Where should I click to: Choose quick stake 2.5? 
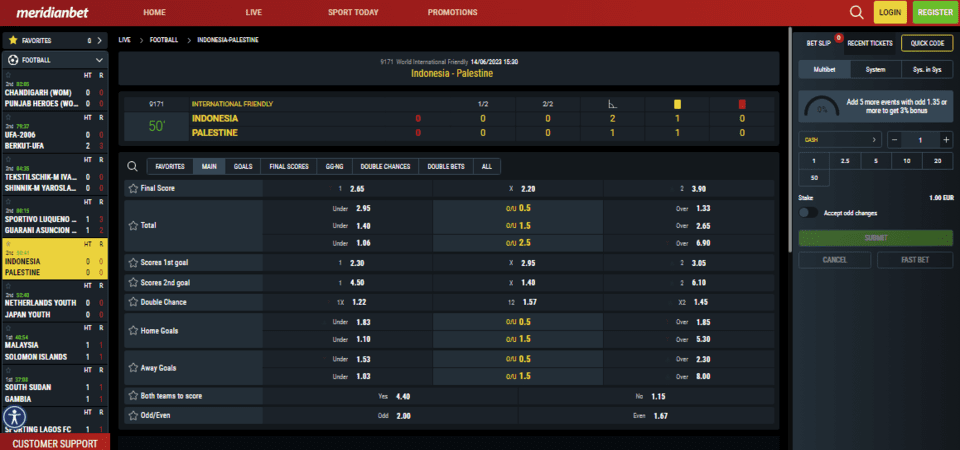point(845,161)
